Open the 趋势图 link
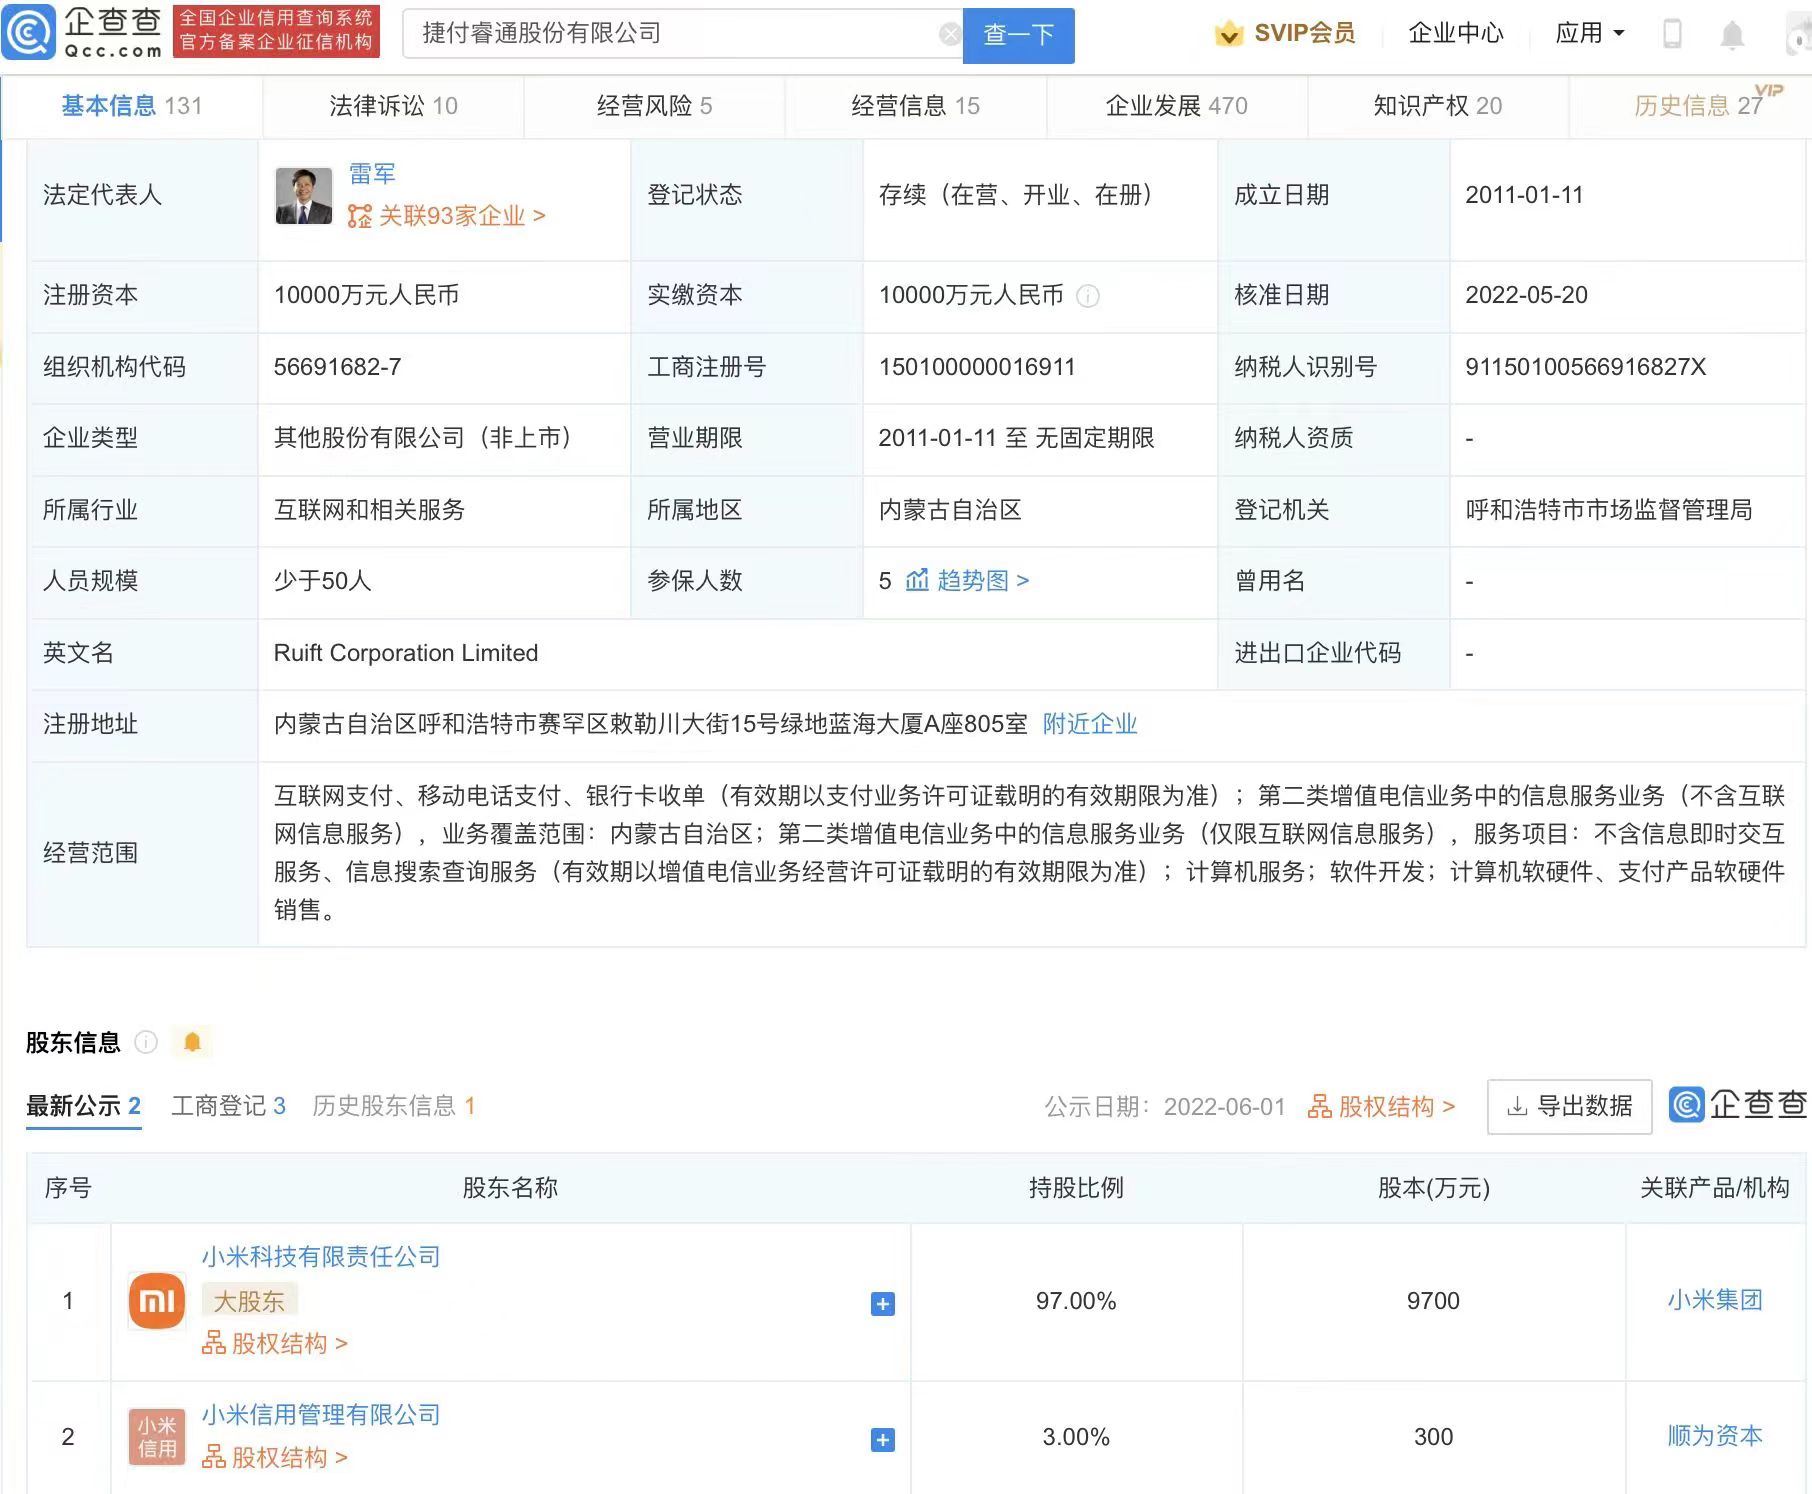Image resolution: width=1812 pixels, height=1494 pixels. click(x=983, y=580)
